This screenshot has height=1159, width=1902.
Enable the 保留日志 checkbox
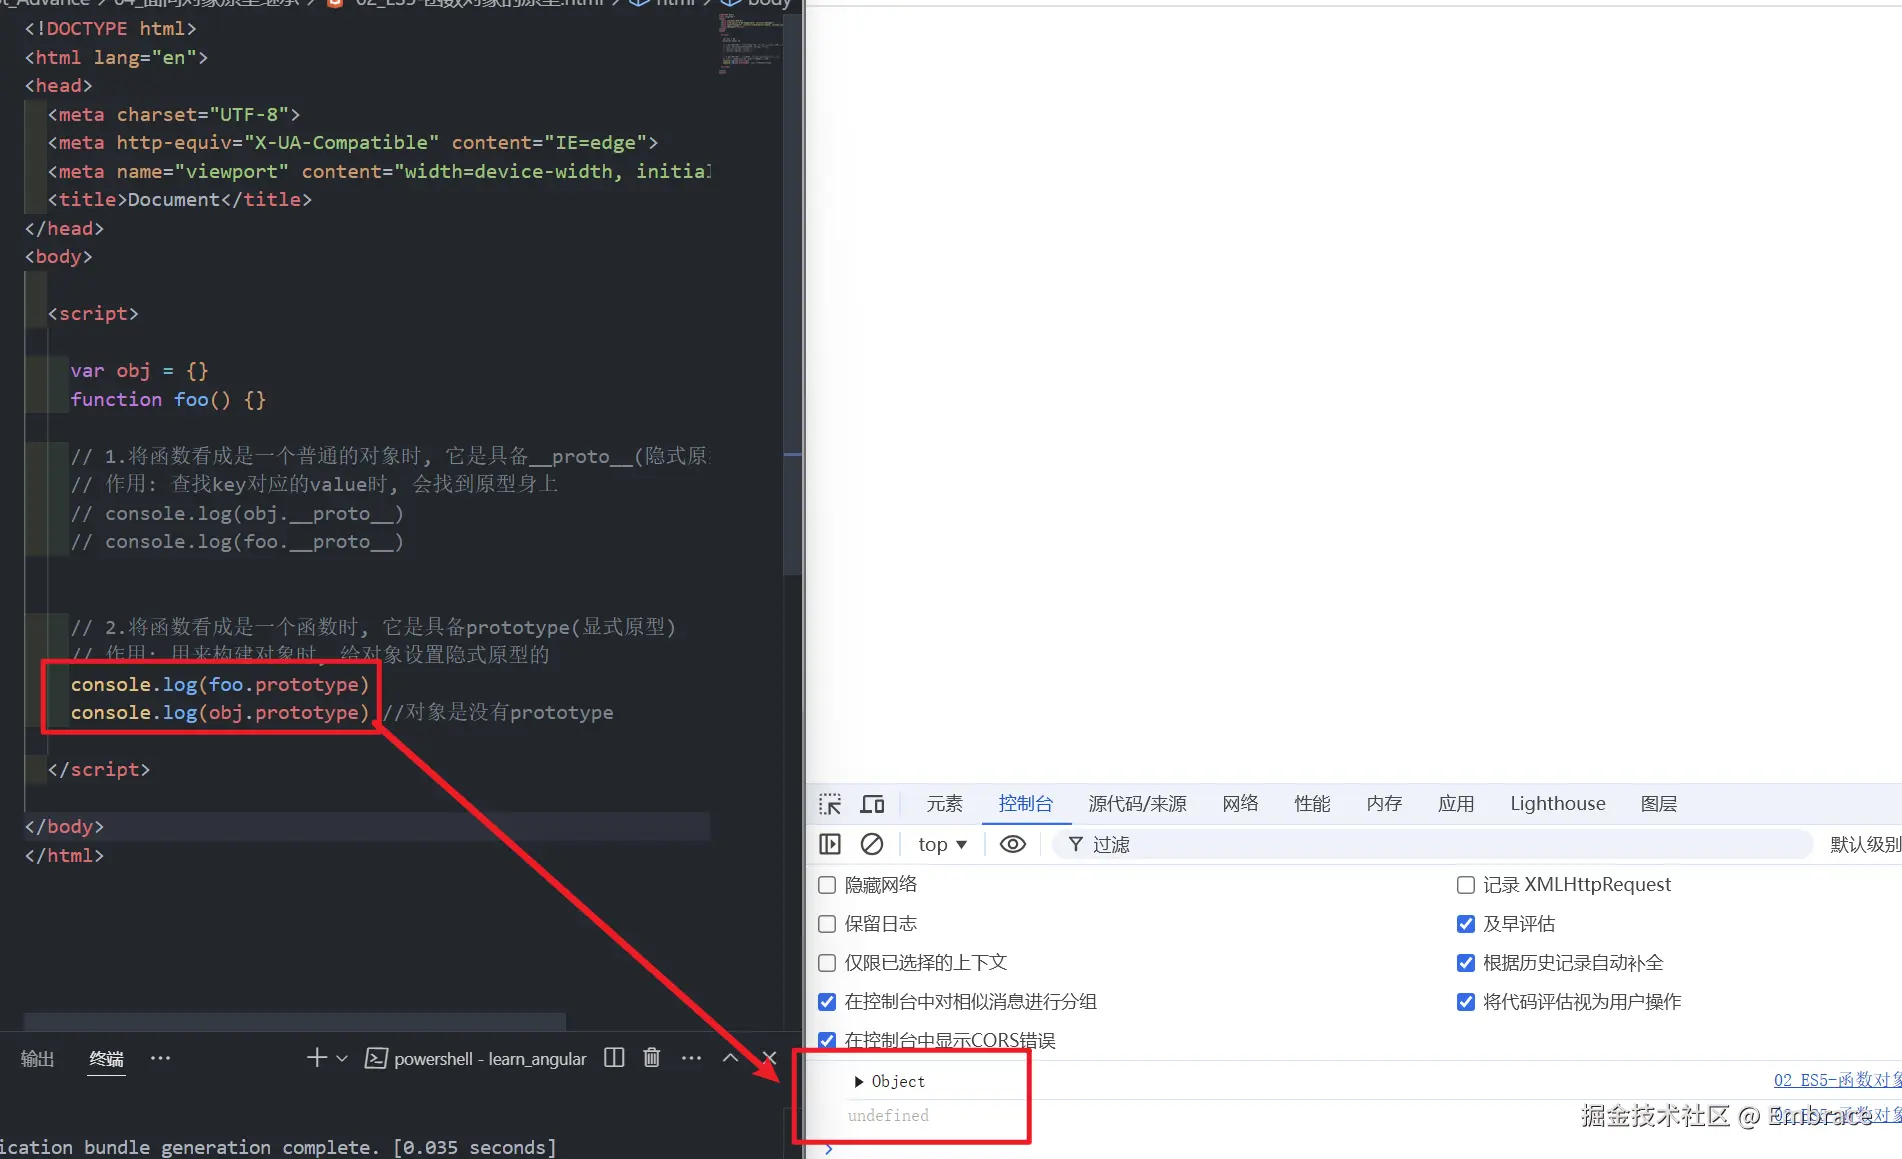pyautogui.click(x=827, y=924)
